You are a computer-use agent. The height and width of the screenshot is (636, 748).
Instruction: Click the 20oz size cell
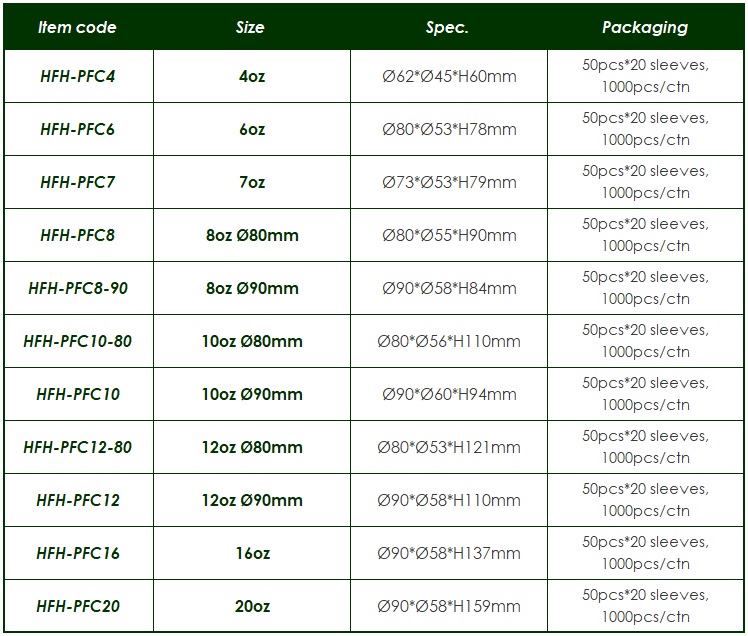[x=251, y=606]
